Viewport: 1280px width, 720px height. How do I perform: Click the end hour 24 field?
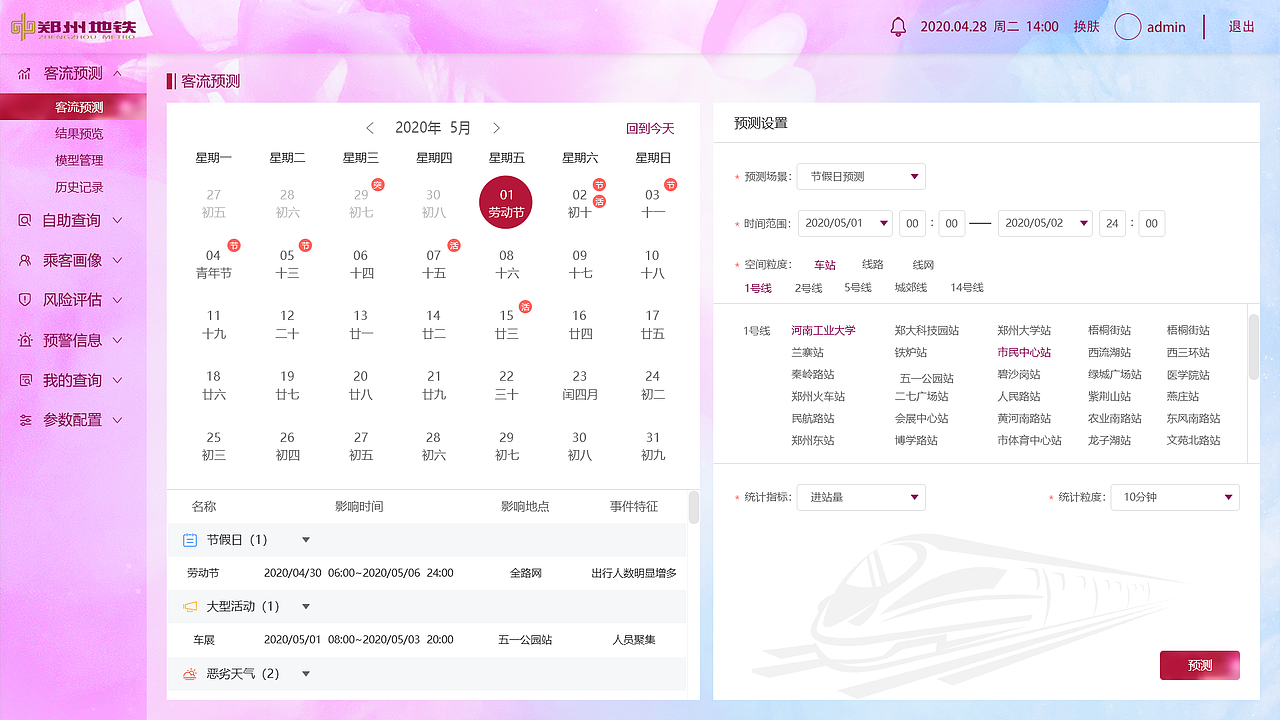click(1112, 224)
